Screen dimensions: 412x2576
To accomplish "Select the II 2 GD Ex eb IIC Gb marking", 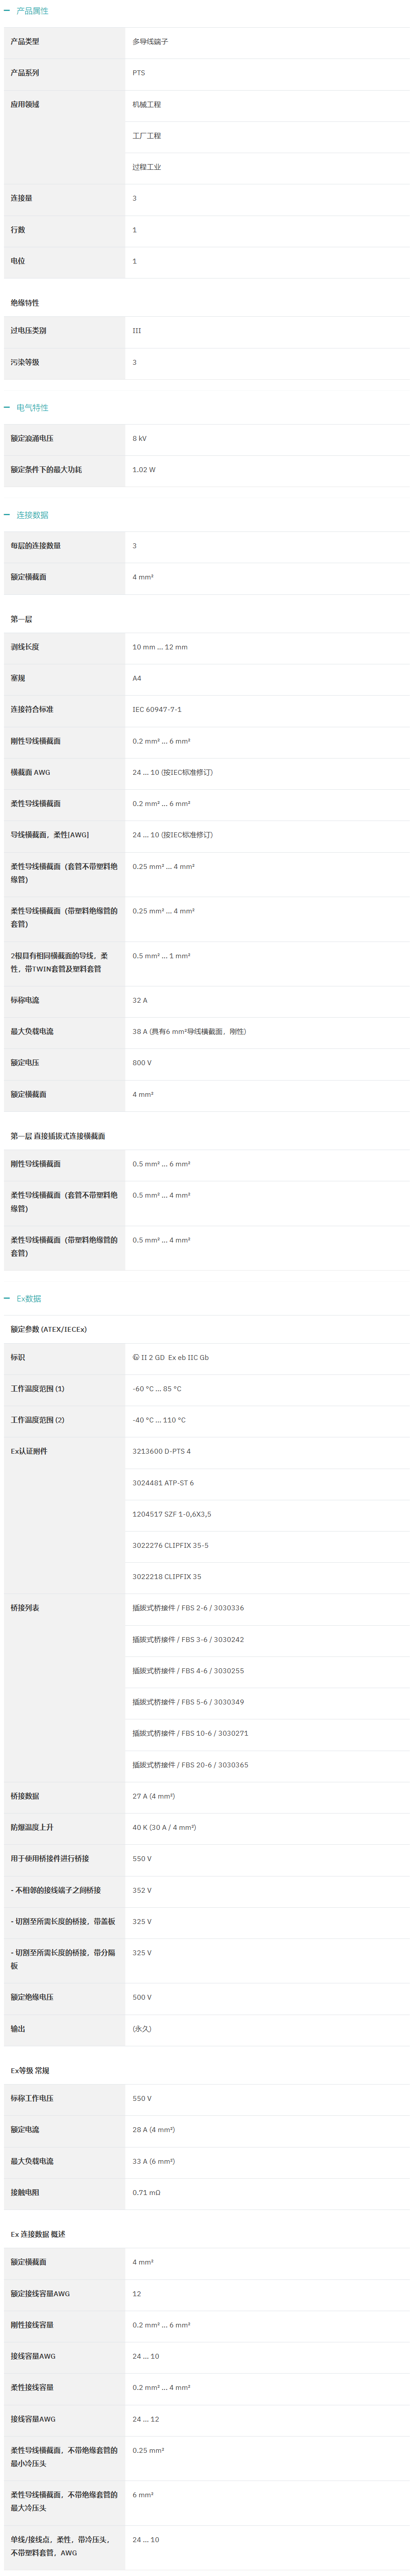I will (x=171, y=1358).
